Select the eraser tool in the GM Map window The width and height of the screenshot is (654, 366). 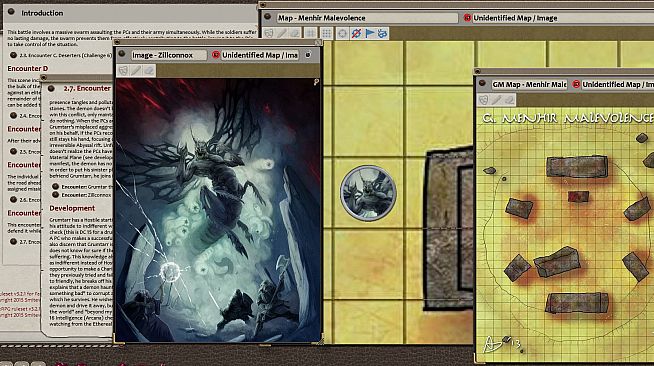tap(509, 100)
